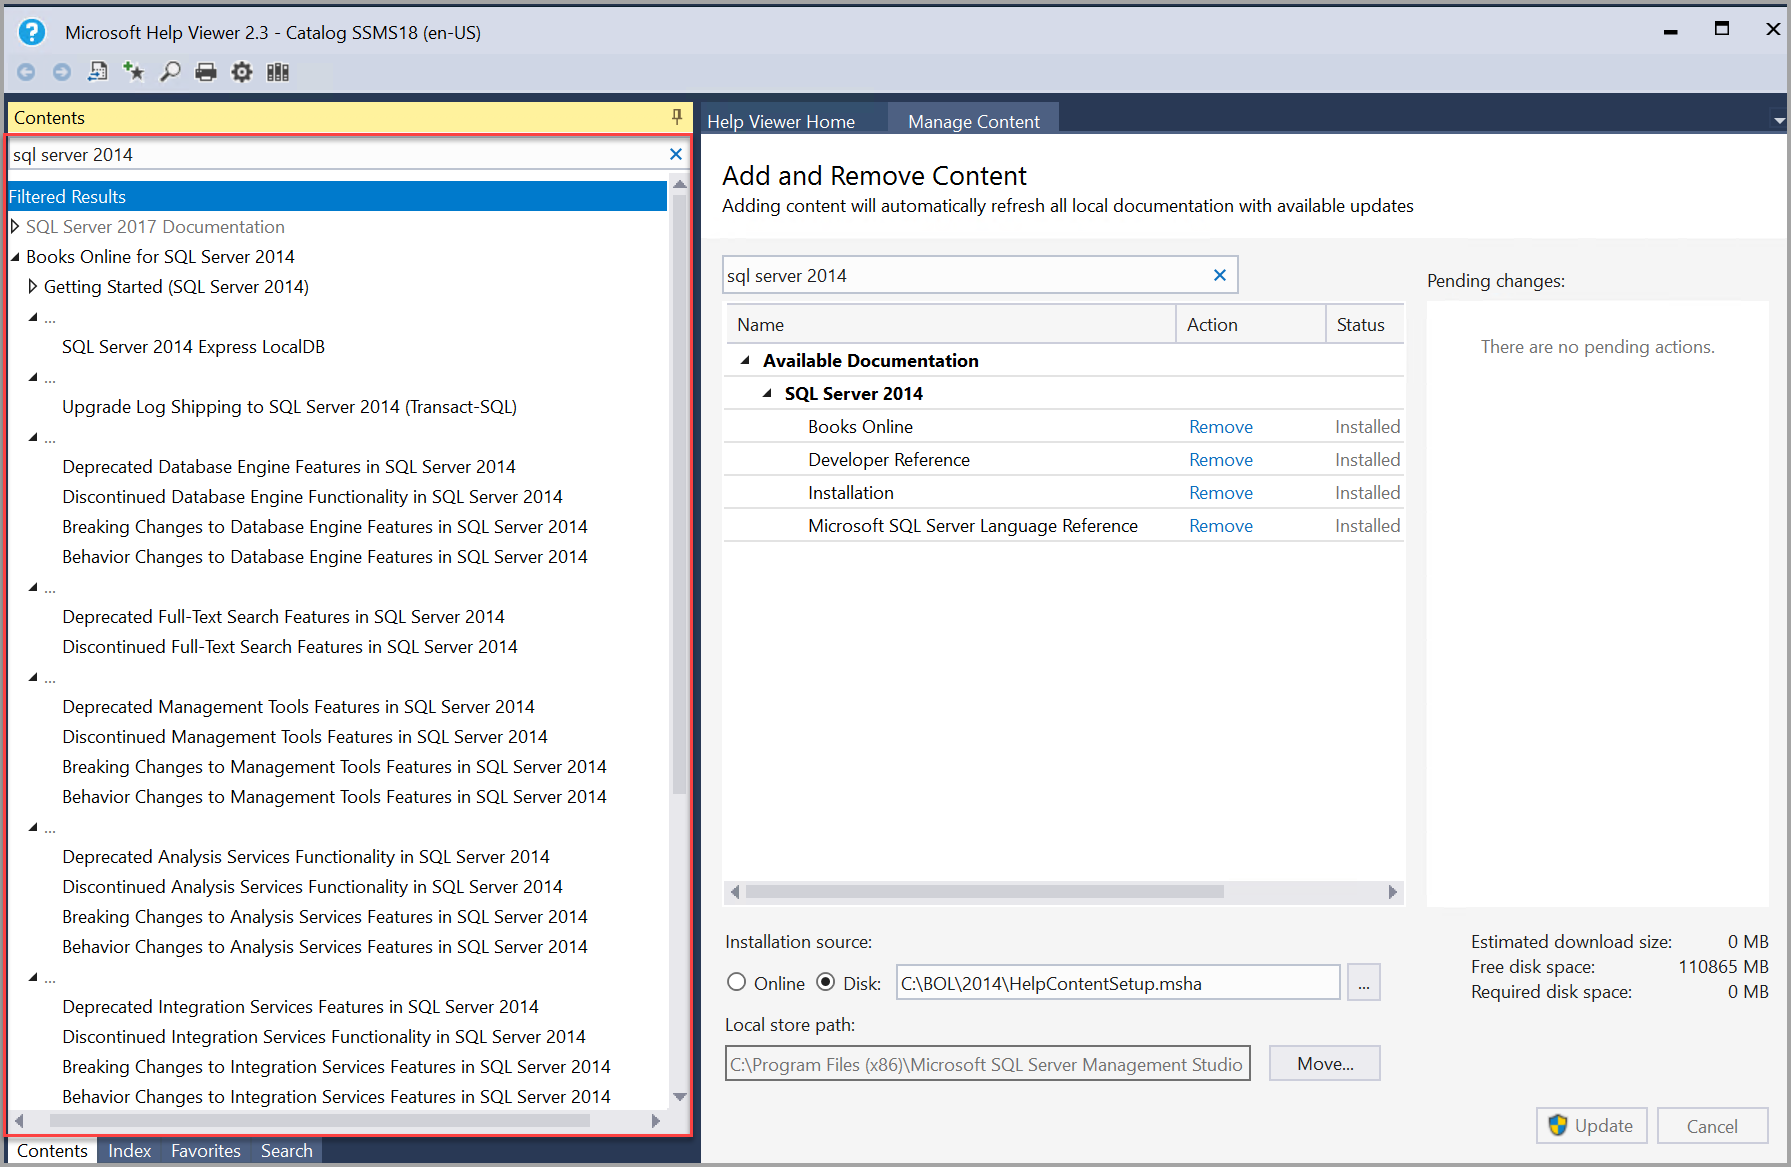Select the Disk installation source
The height and width of the screenshot is (1167, 1791).
click(x=825, y=982)
